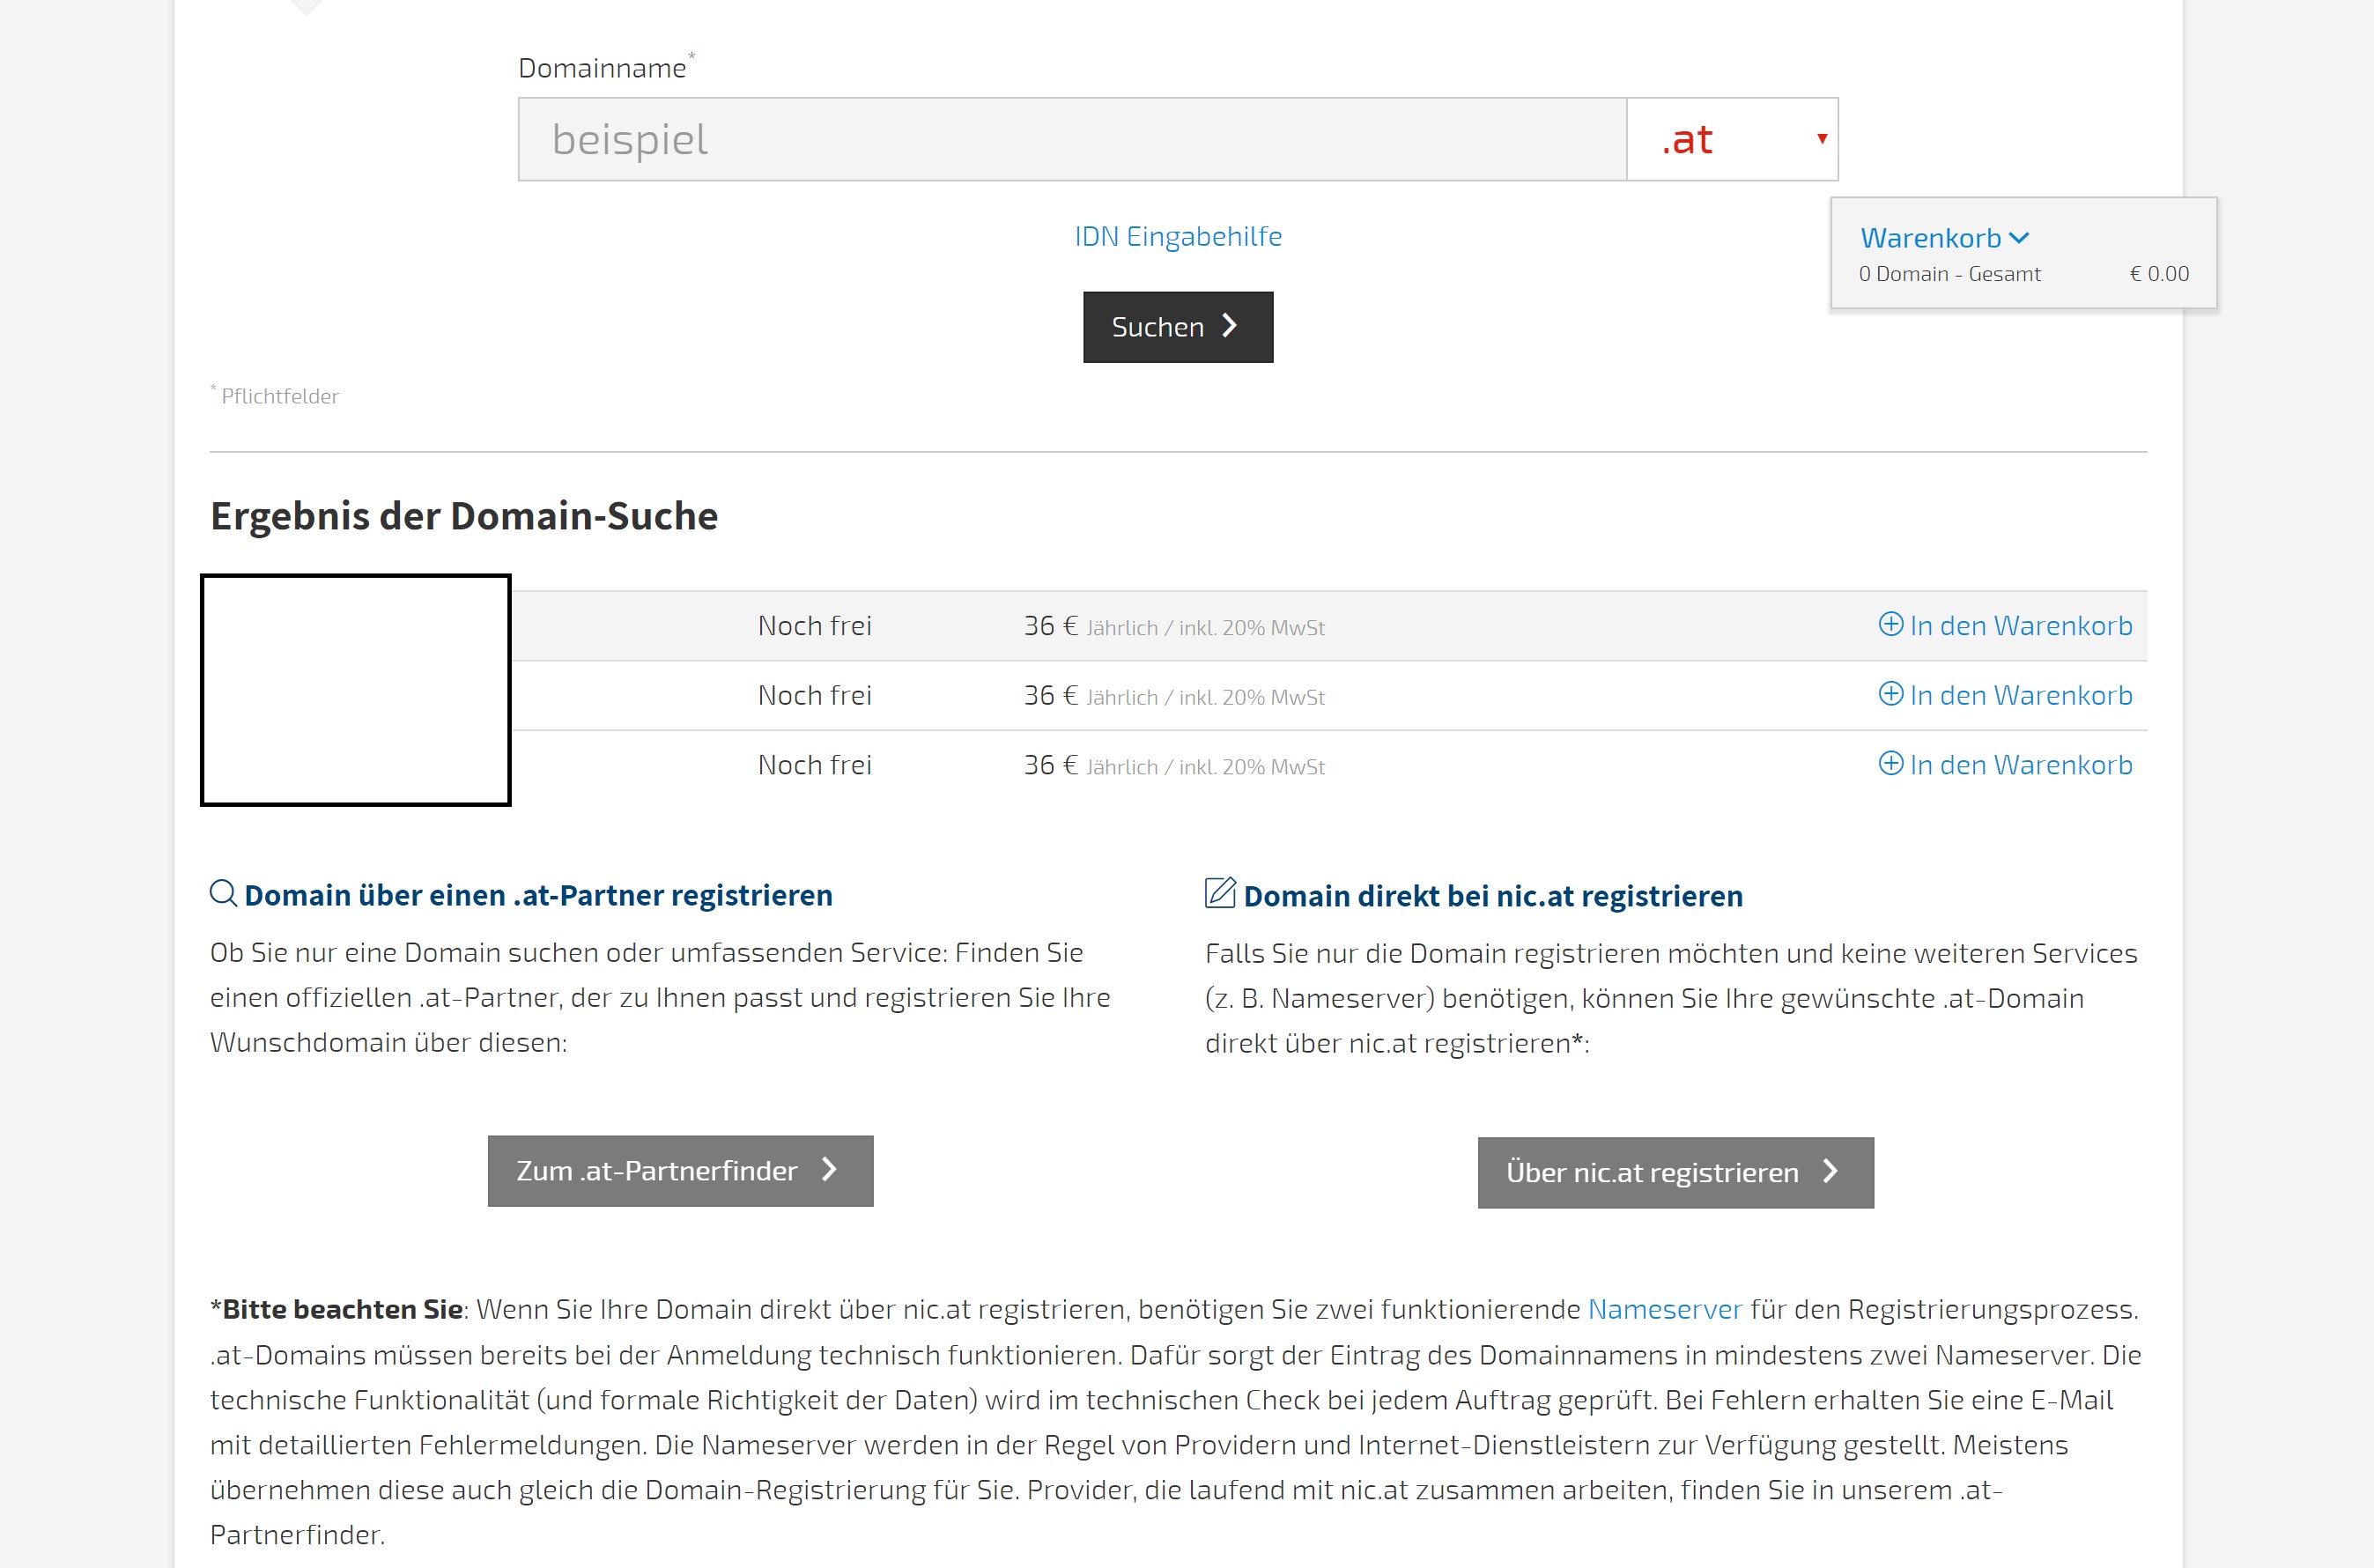
Task: Click plus icon in third result row
Action: coord(1890,763)
